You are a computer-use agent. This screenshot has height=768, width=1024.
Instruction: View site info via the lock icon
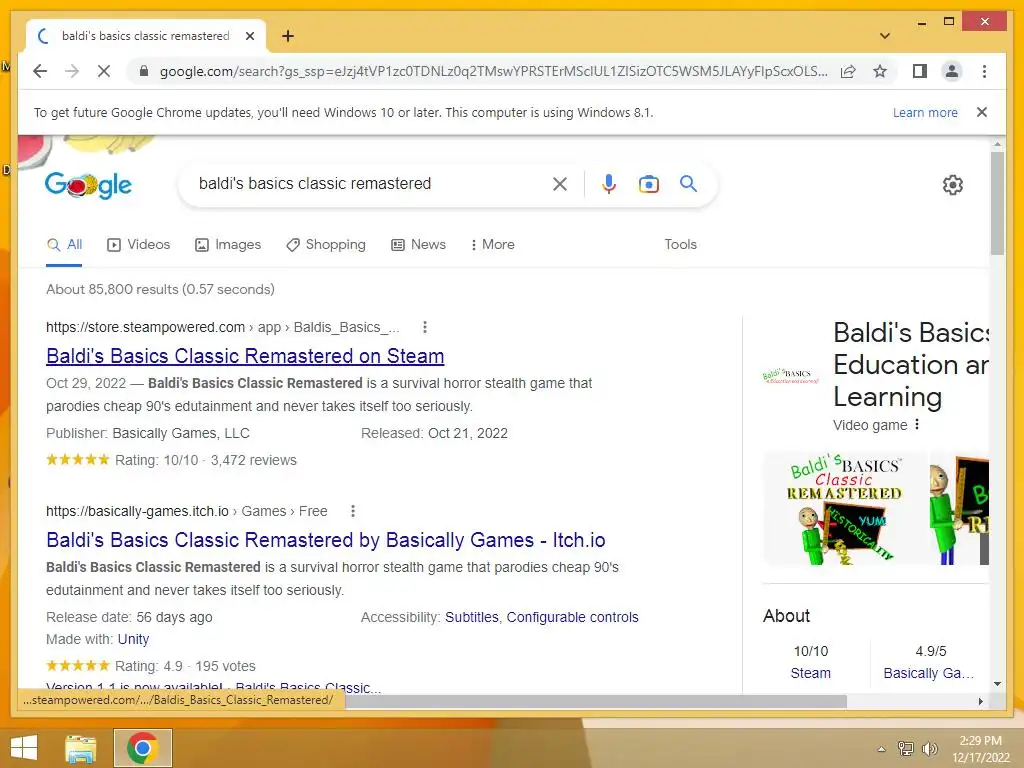pos(144,71)
